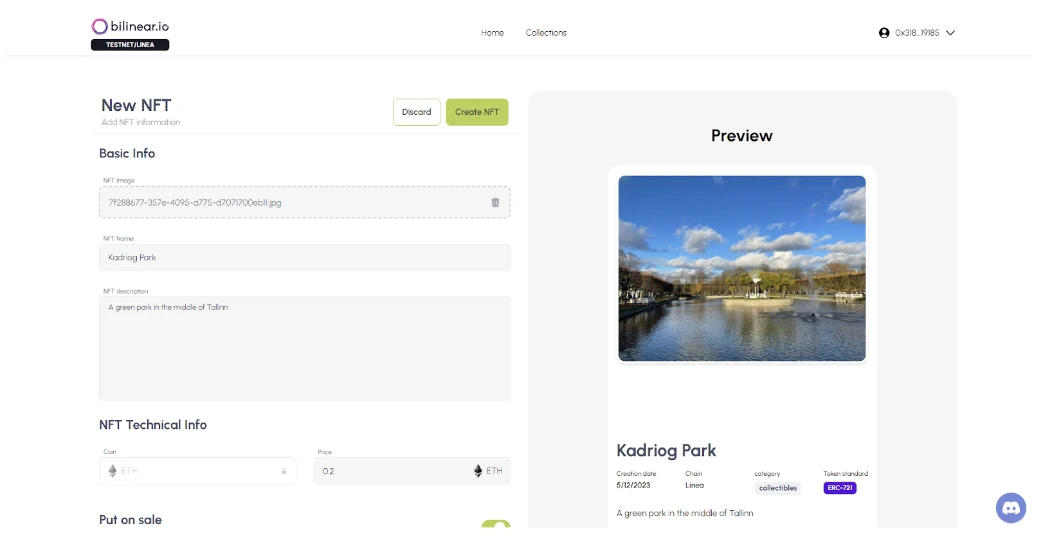Open the Home menu item
This screenshot has width=1046, height=542.
(492, 33)
